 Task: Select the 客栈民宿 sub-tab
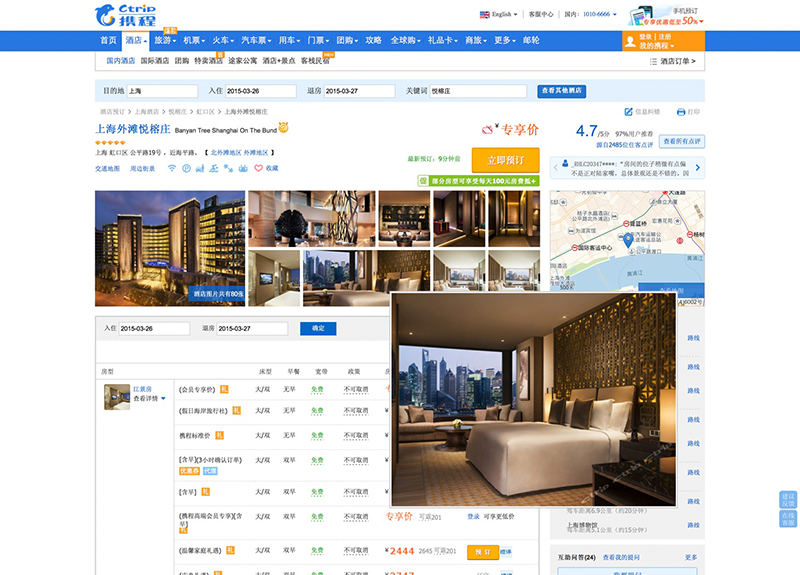pyautogui.click(x=315, y=61)
